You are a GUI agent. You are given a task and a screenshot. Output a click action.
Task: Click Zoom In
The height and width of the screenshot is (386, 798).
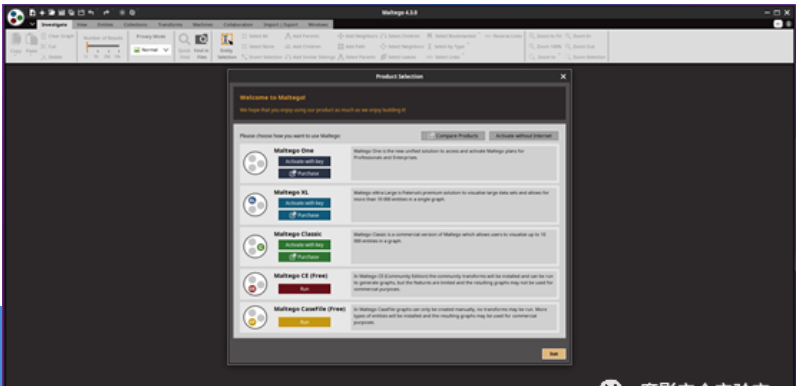tap(578, 36)
